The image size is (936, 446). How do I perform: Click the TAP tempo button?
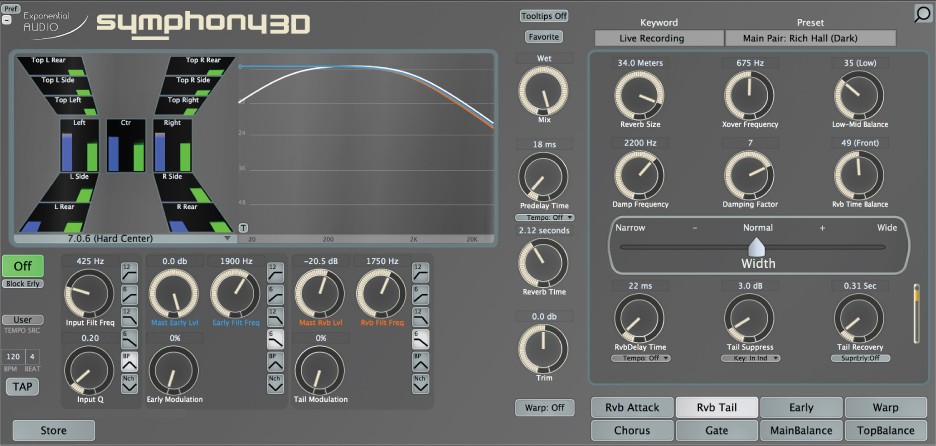coord(23,386)
